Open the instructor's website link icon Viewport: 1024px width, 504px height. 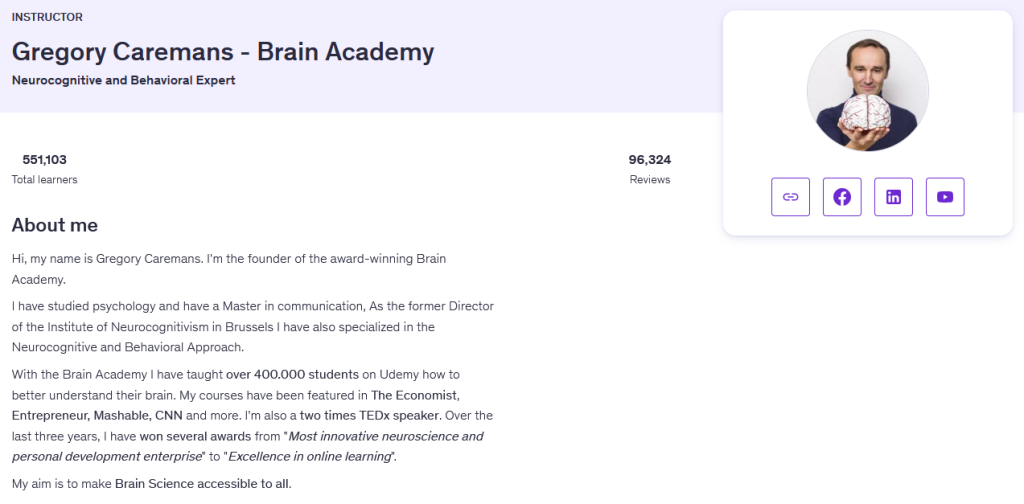[790, 197]
